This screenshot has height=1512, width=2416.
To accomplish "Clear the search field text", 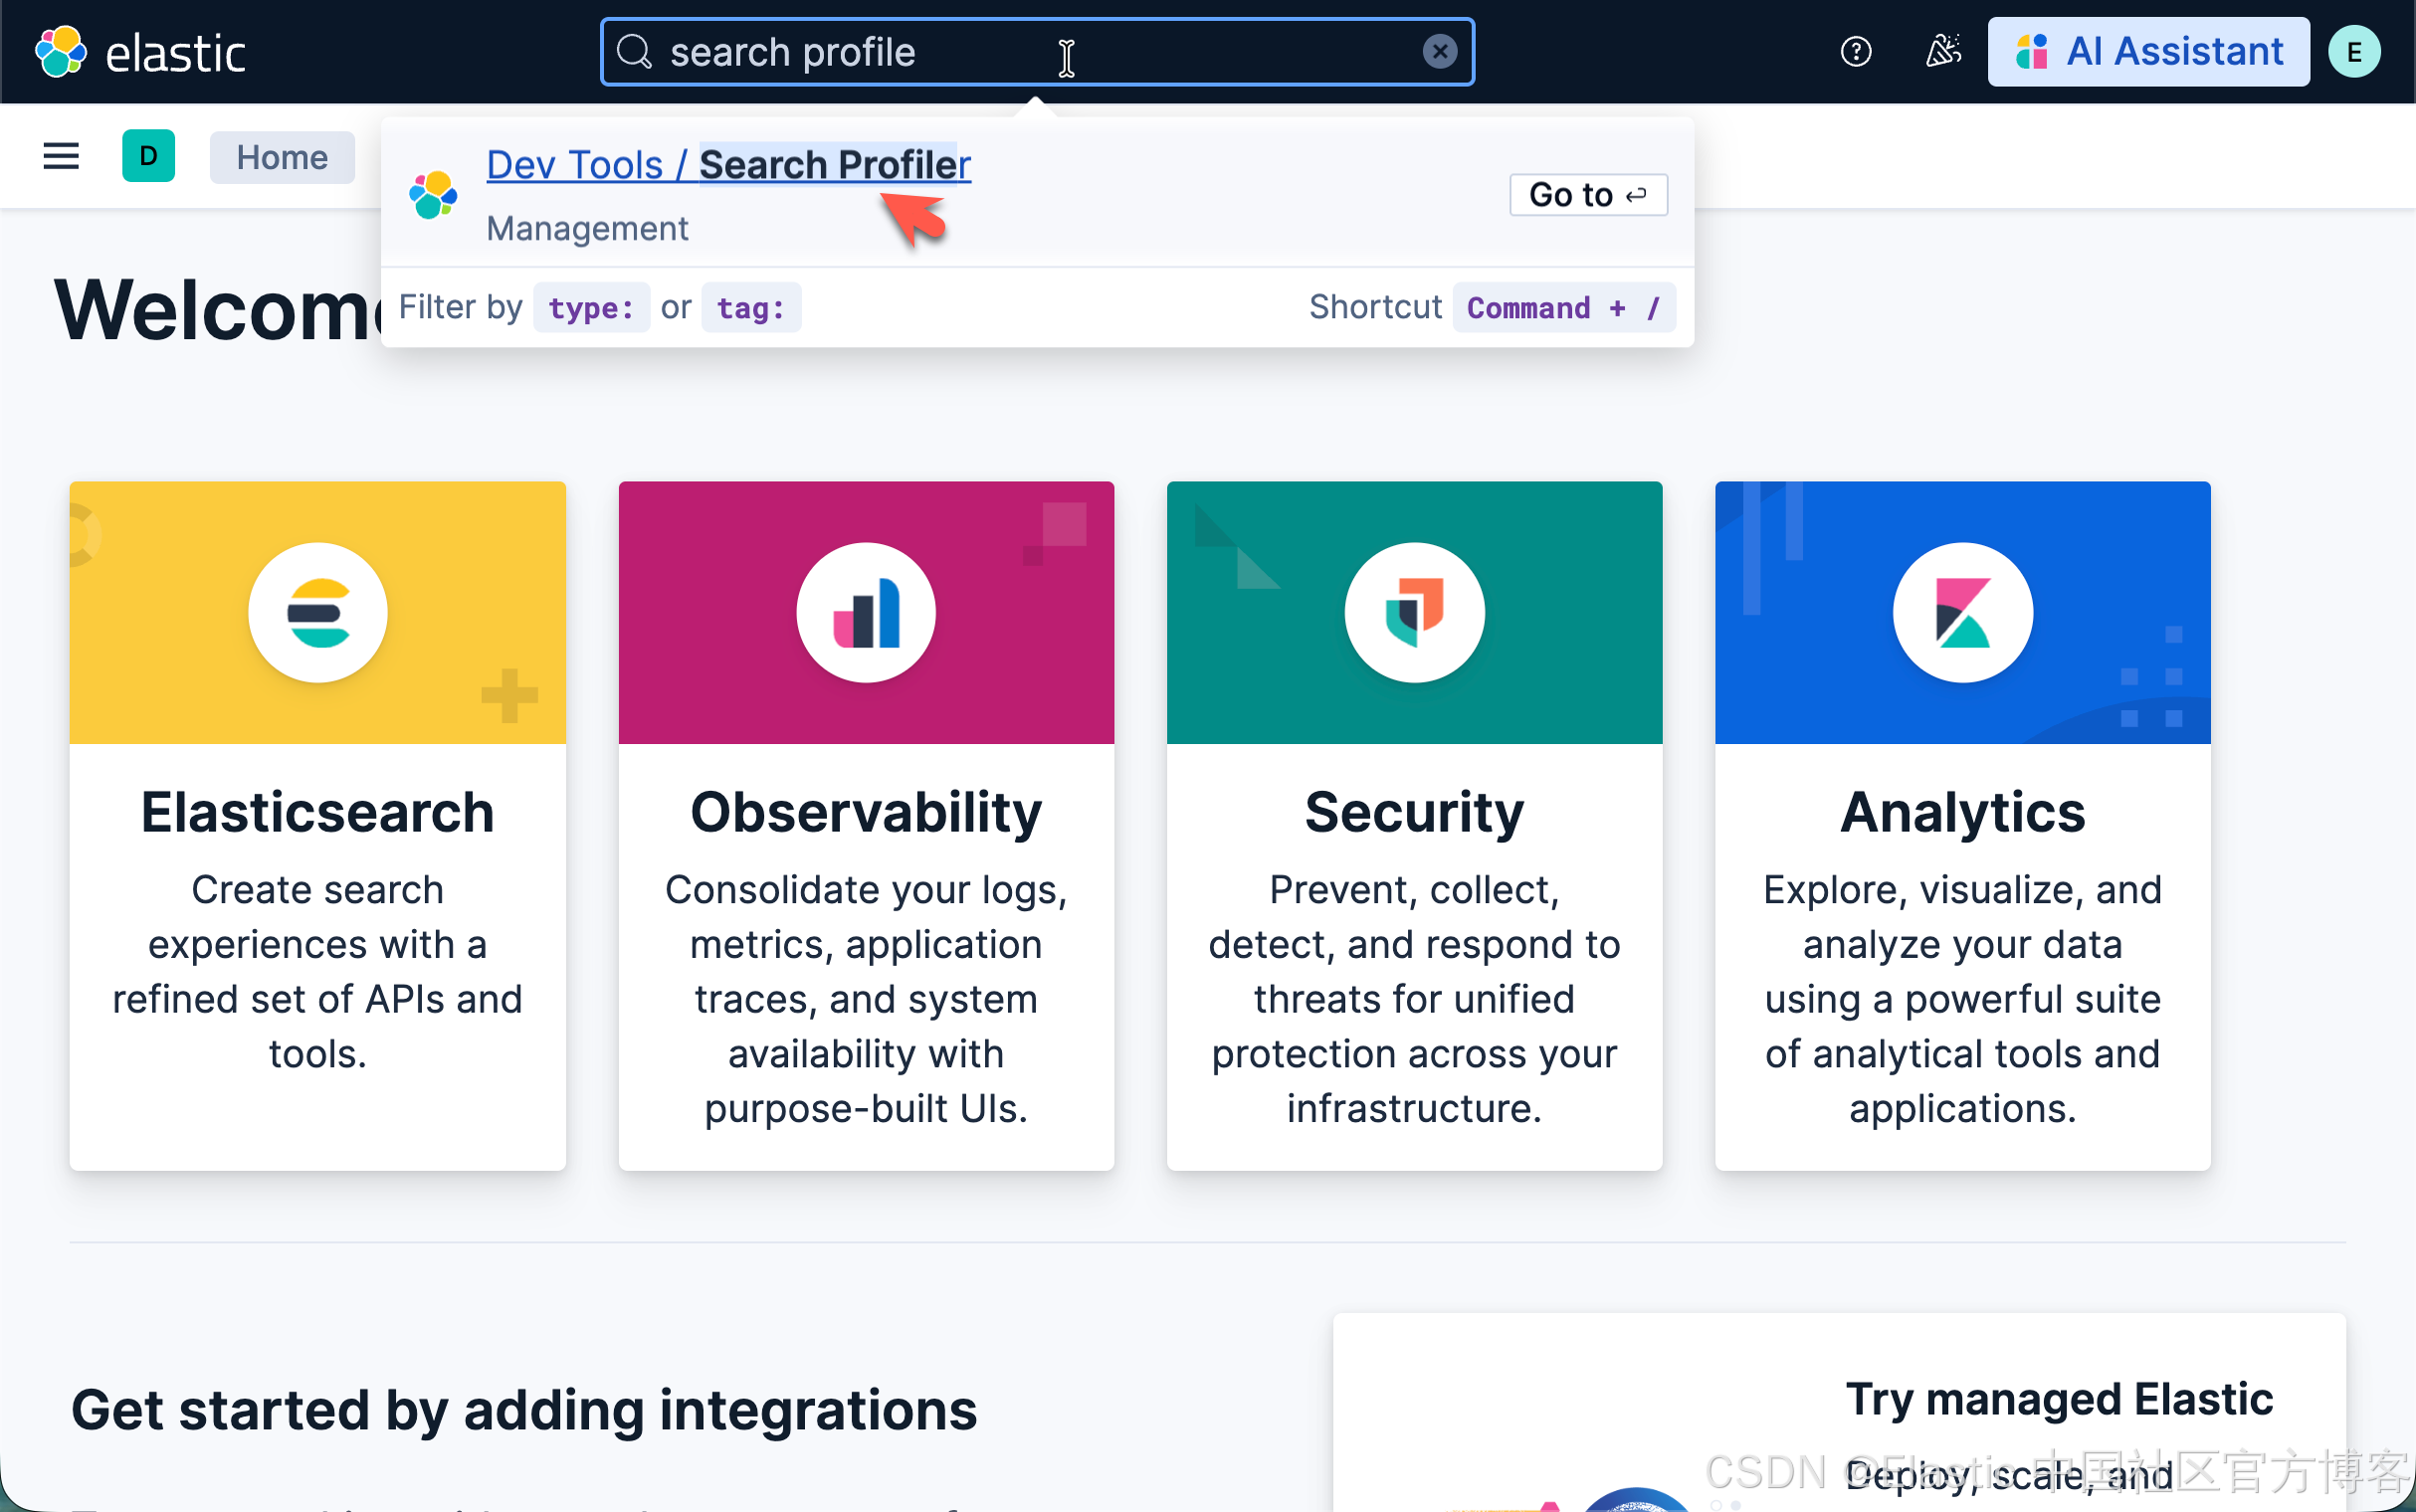I will pos(1439,51).
